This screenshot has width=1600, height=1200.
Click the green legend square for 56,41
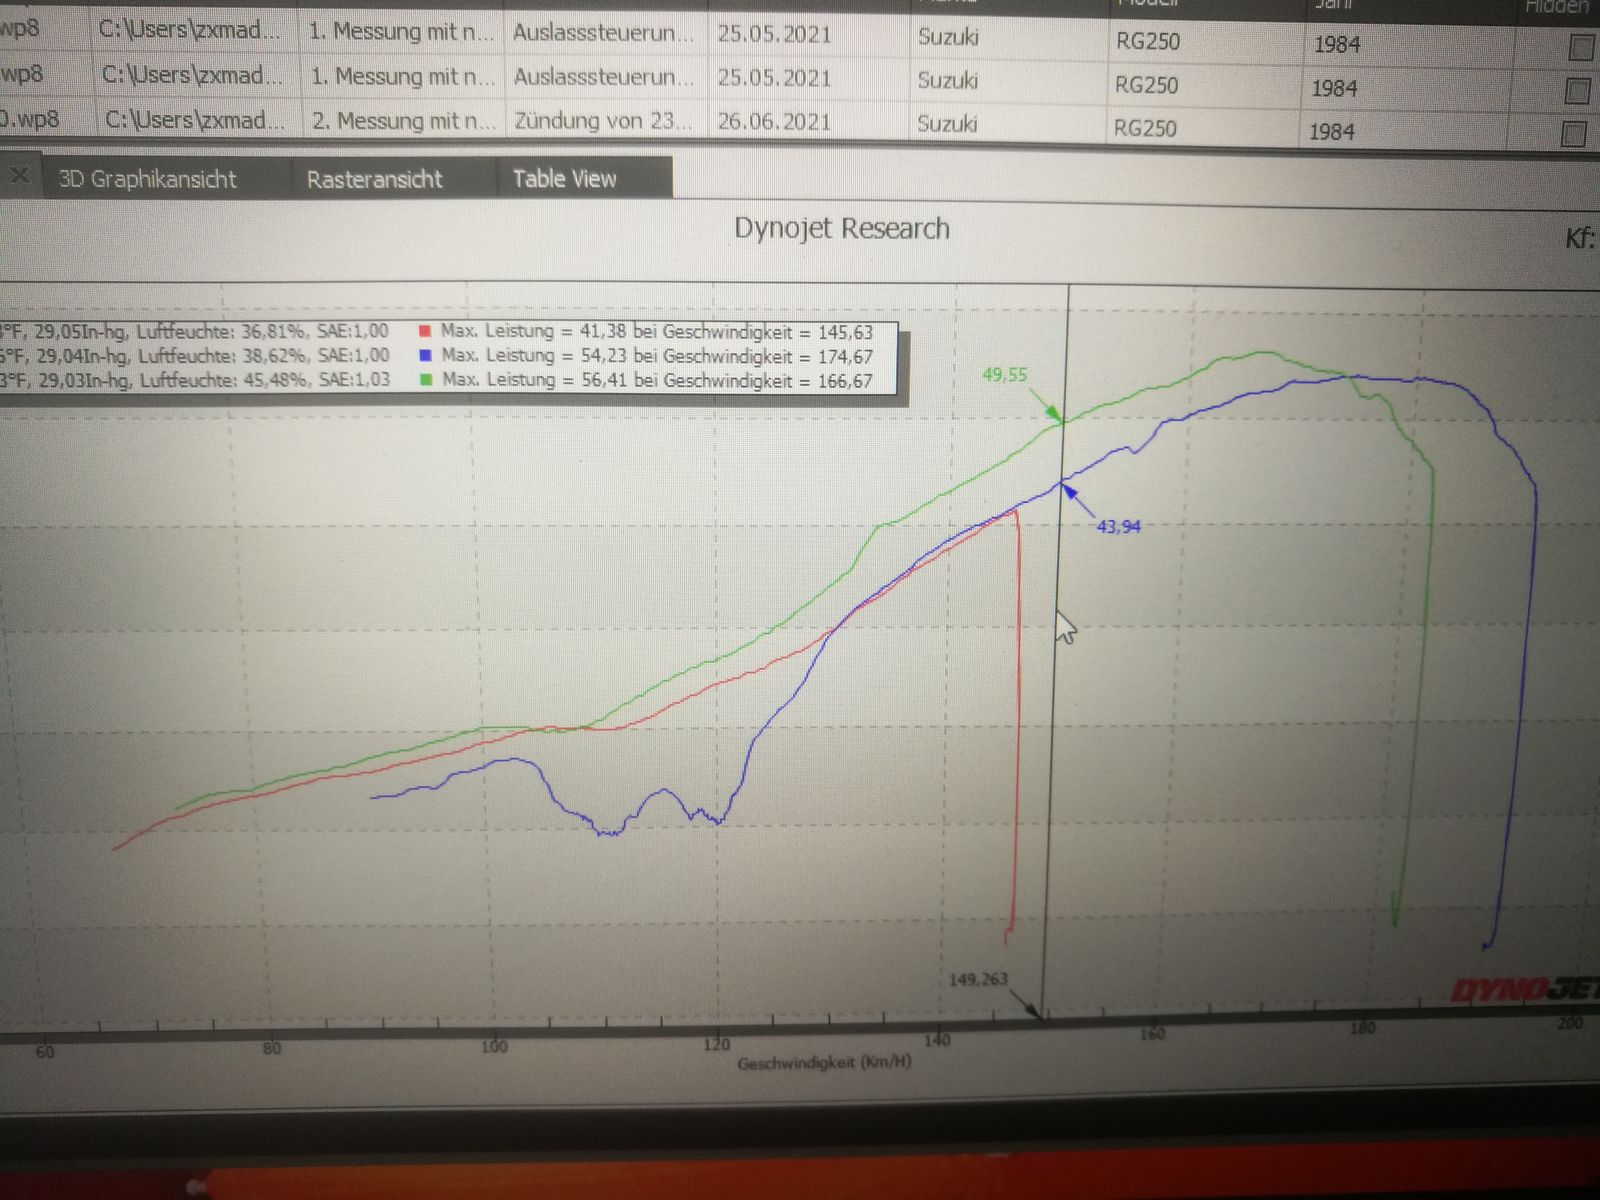(x=427, y=381)
